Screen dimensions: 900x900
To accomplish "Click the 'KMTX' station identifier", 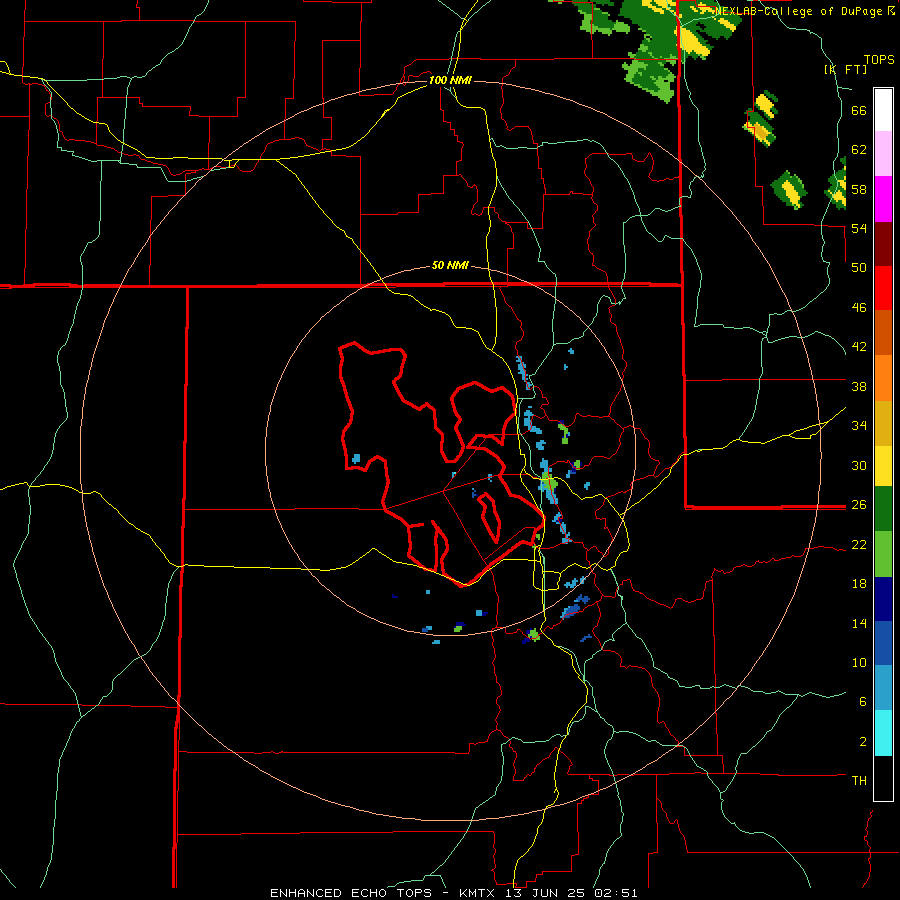I will 479,893.
